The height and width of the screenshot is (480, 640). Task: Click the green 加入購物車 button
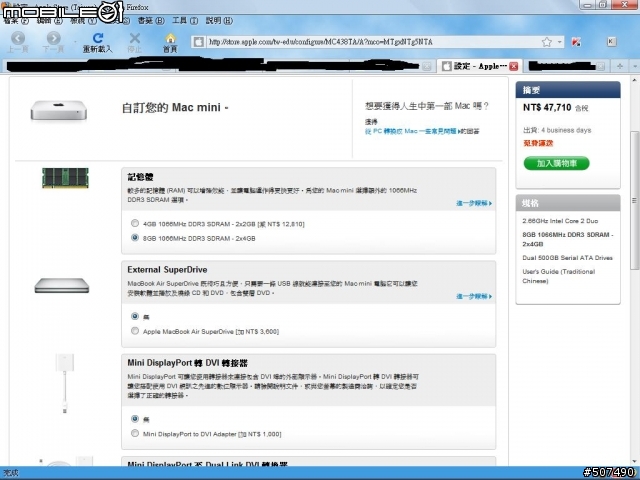pyautogui.click(x=556, y=163)
